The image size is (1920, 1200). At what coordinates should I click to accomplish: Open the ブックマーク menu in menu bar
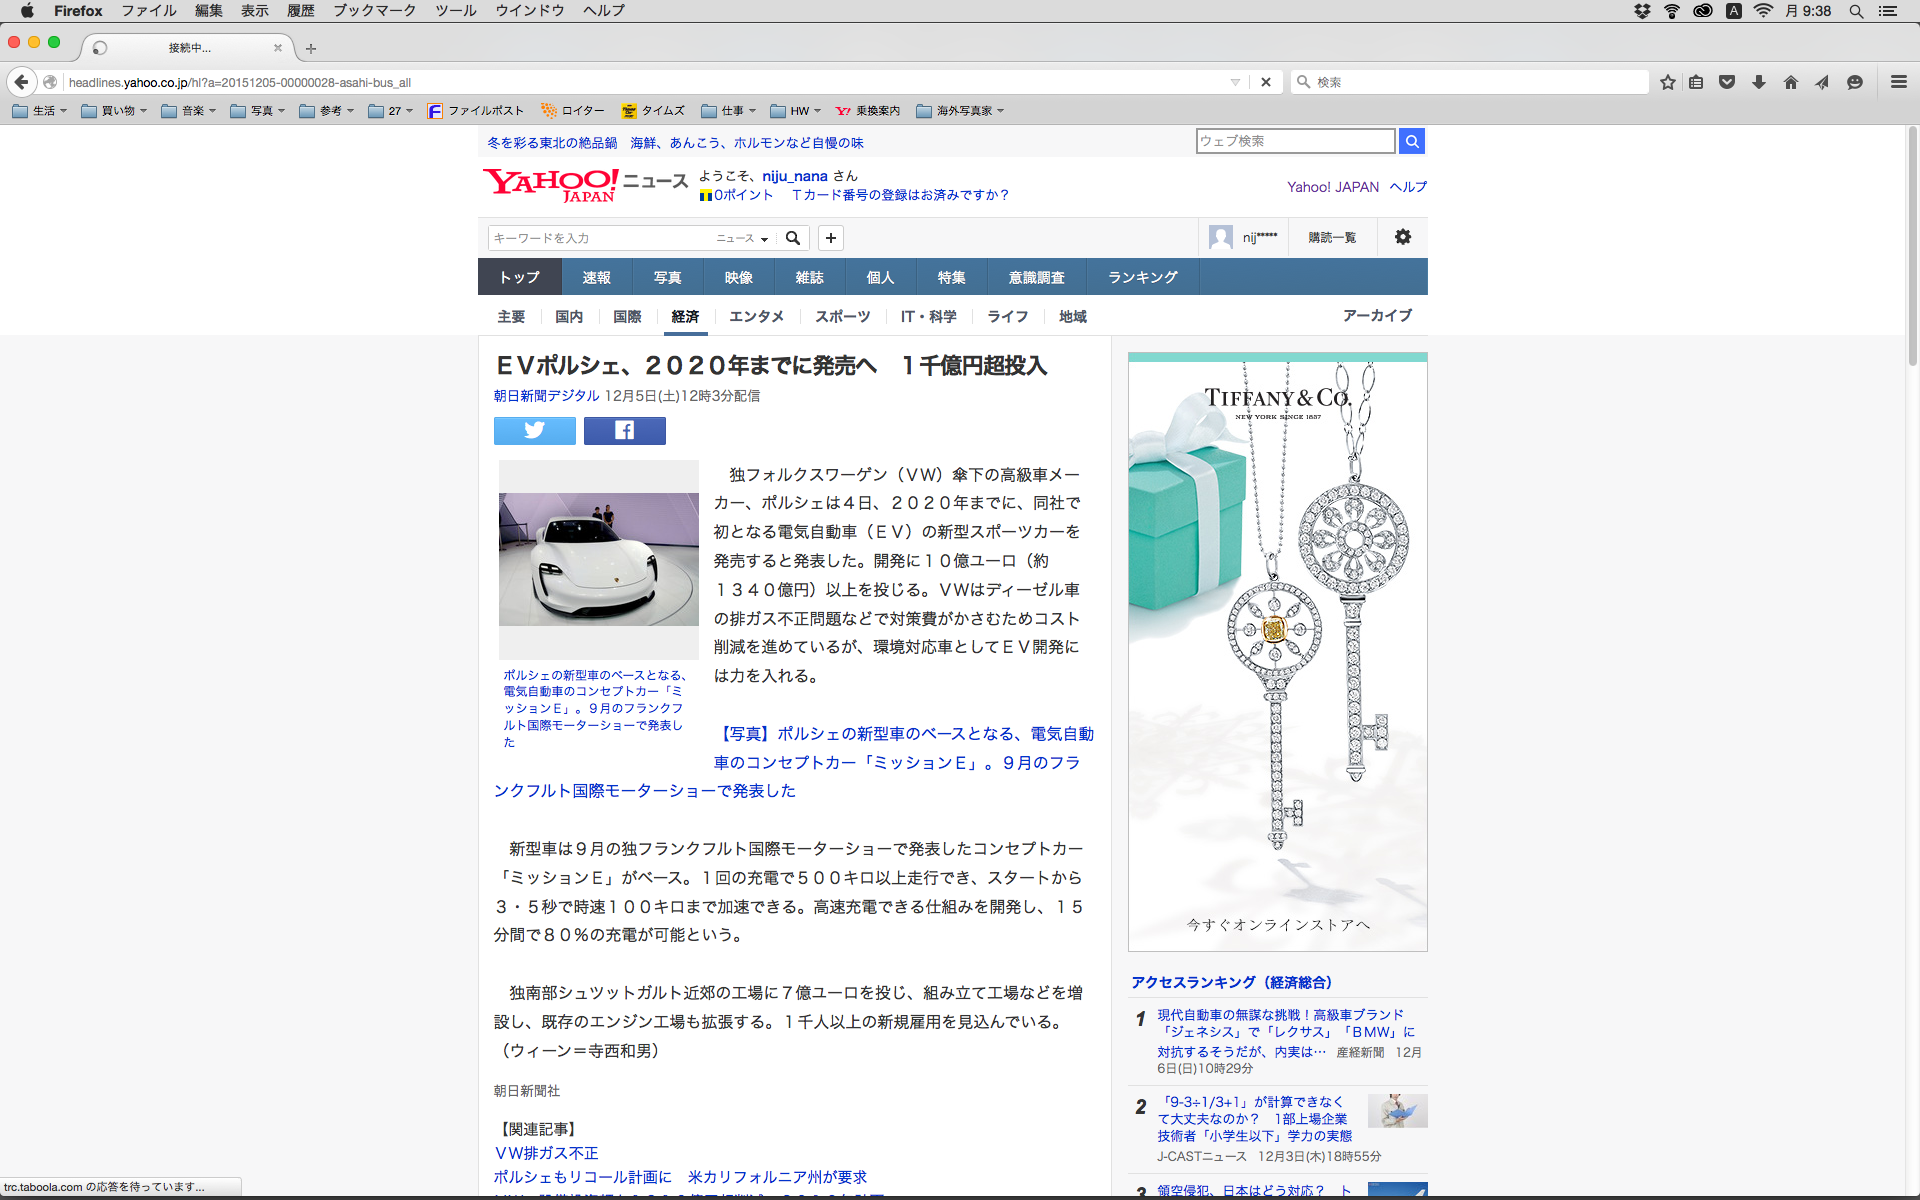pos(374,11)
